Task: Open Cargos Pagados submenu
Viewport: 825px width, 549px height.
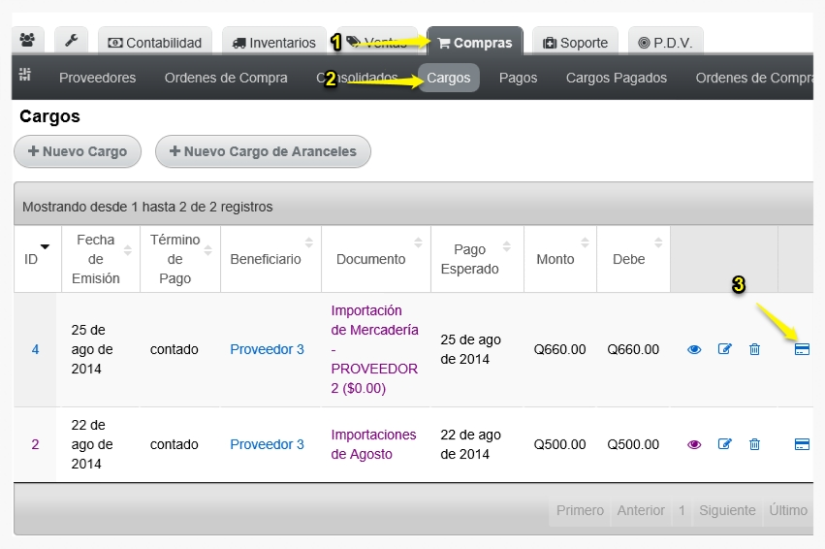Action: 616,78
